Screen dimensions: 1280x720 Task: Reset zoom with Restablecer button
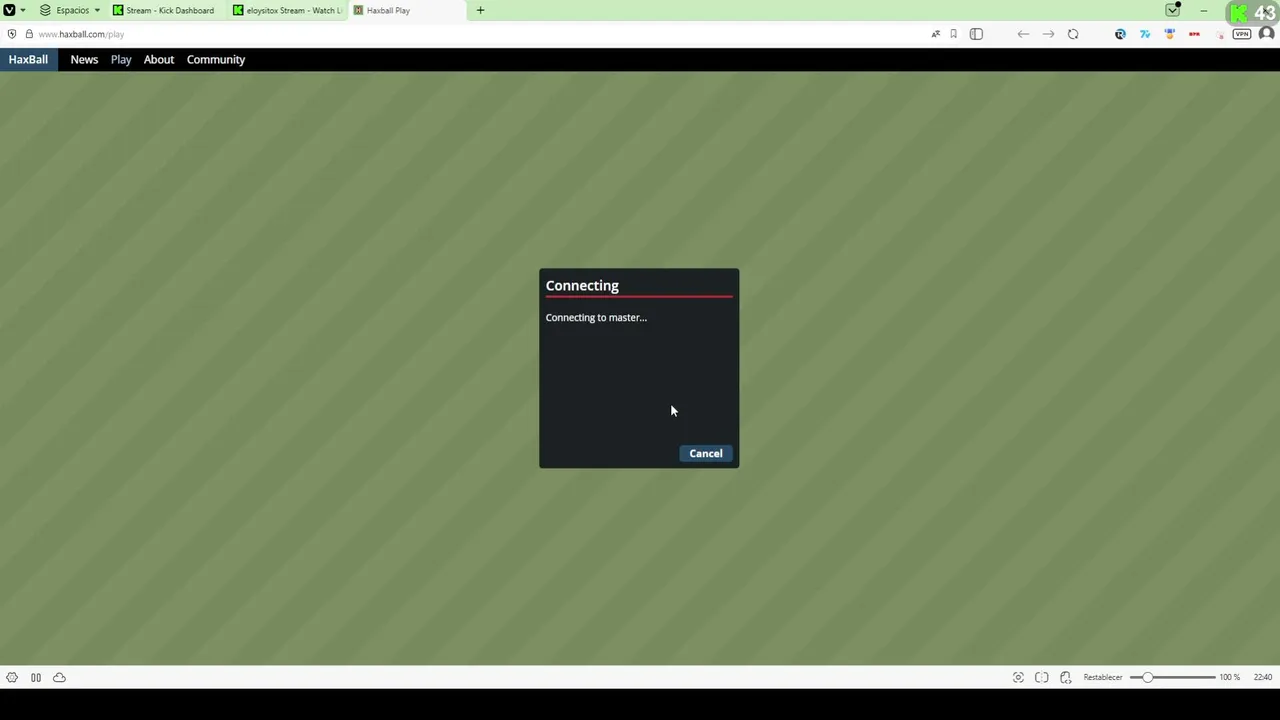[x=1103, y=678]
